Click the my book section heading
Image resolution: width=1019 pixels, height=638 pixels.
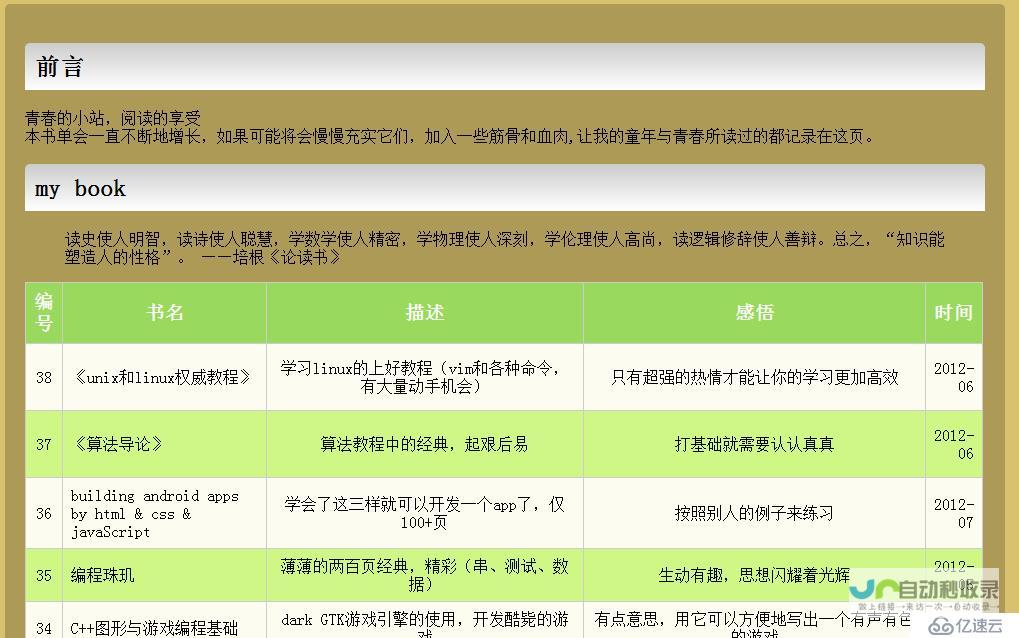[x=504, y=188]
